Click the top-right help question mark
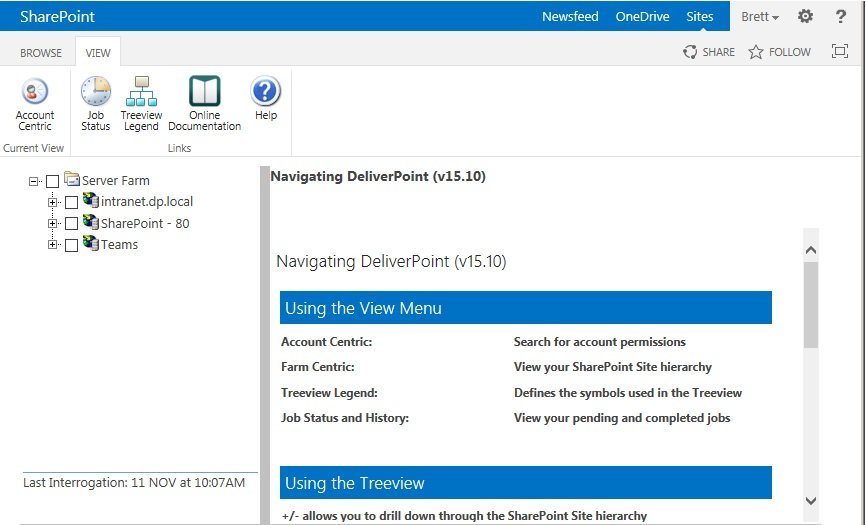The height and width of the screenshot is (525, 866). (x=841, y=16)
